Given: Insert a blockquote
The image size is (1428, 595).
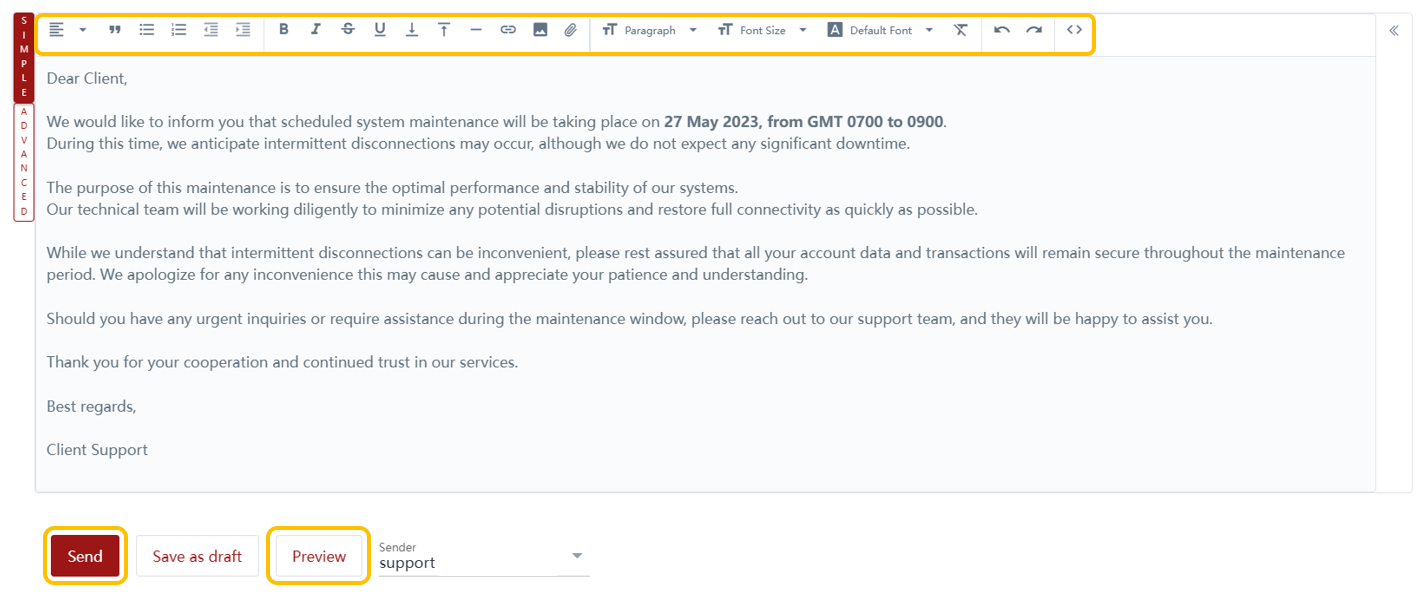Looking at the screenshot, I should coord(115,30).
